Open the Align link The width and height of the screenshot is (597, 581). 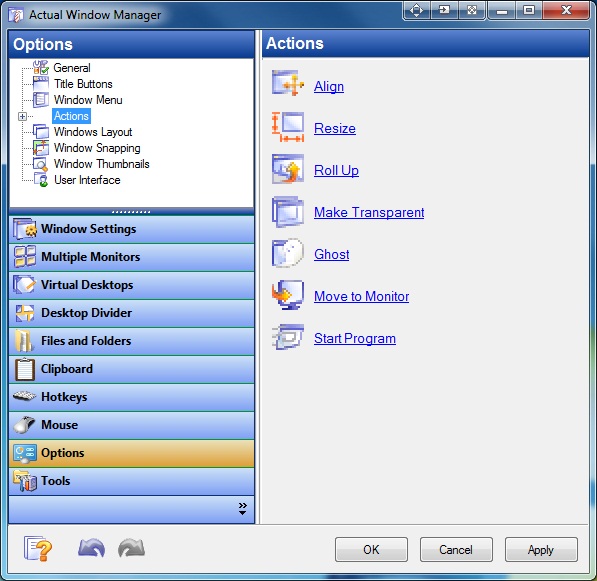(329, 86)
